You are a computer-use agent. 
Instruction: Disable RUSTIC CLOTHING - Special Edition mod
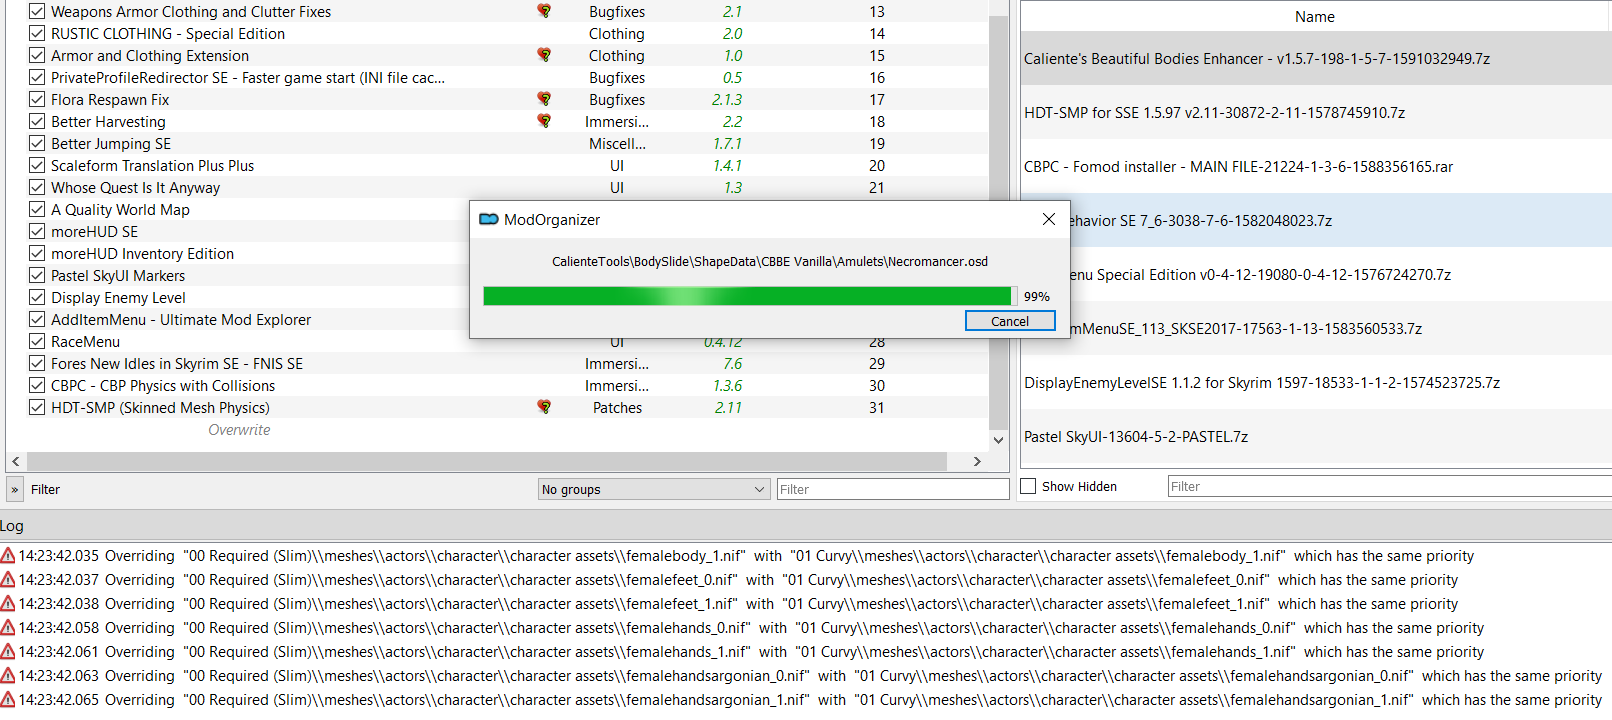tap(37, 33)
